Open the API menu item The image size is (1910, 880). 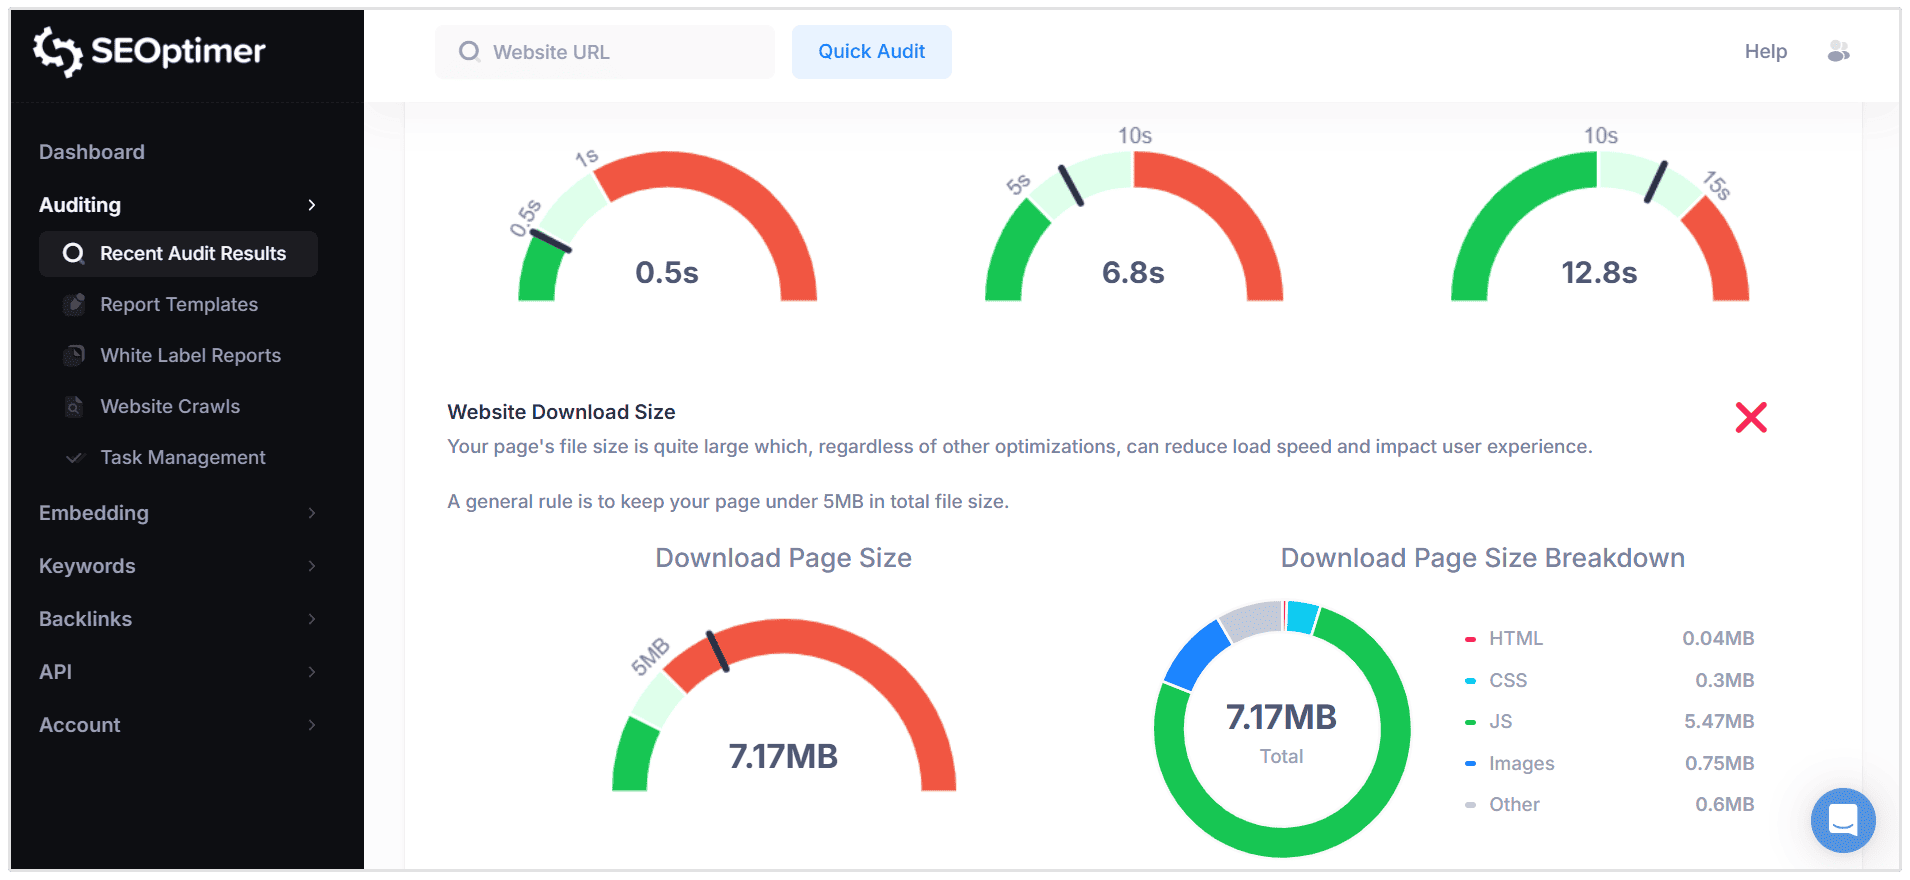click(x=56, y=672)
